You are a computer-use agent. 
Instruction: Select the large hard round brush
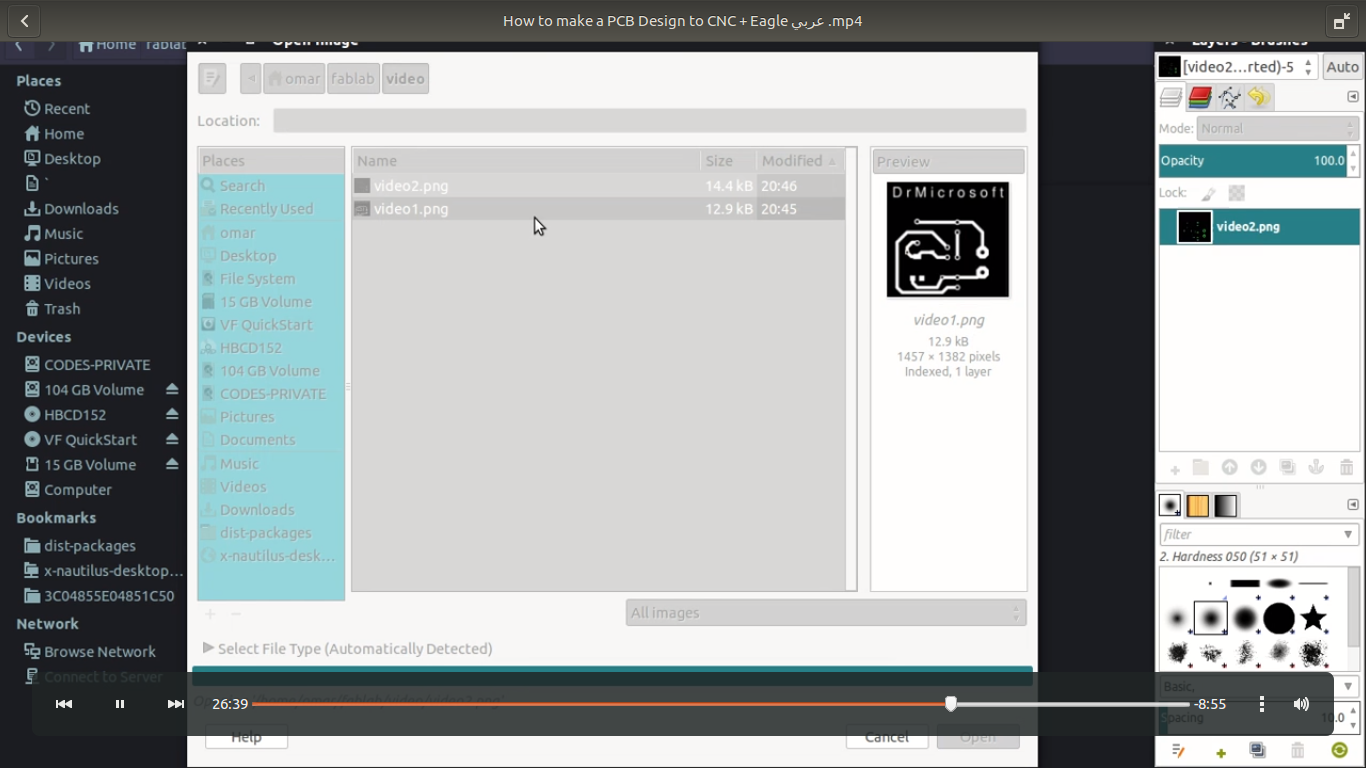click(x=1279, y=619)
